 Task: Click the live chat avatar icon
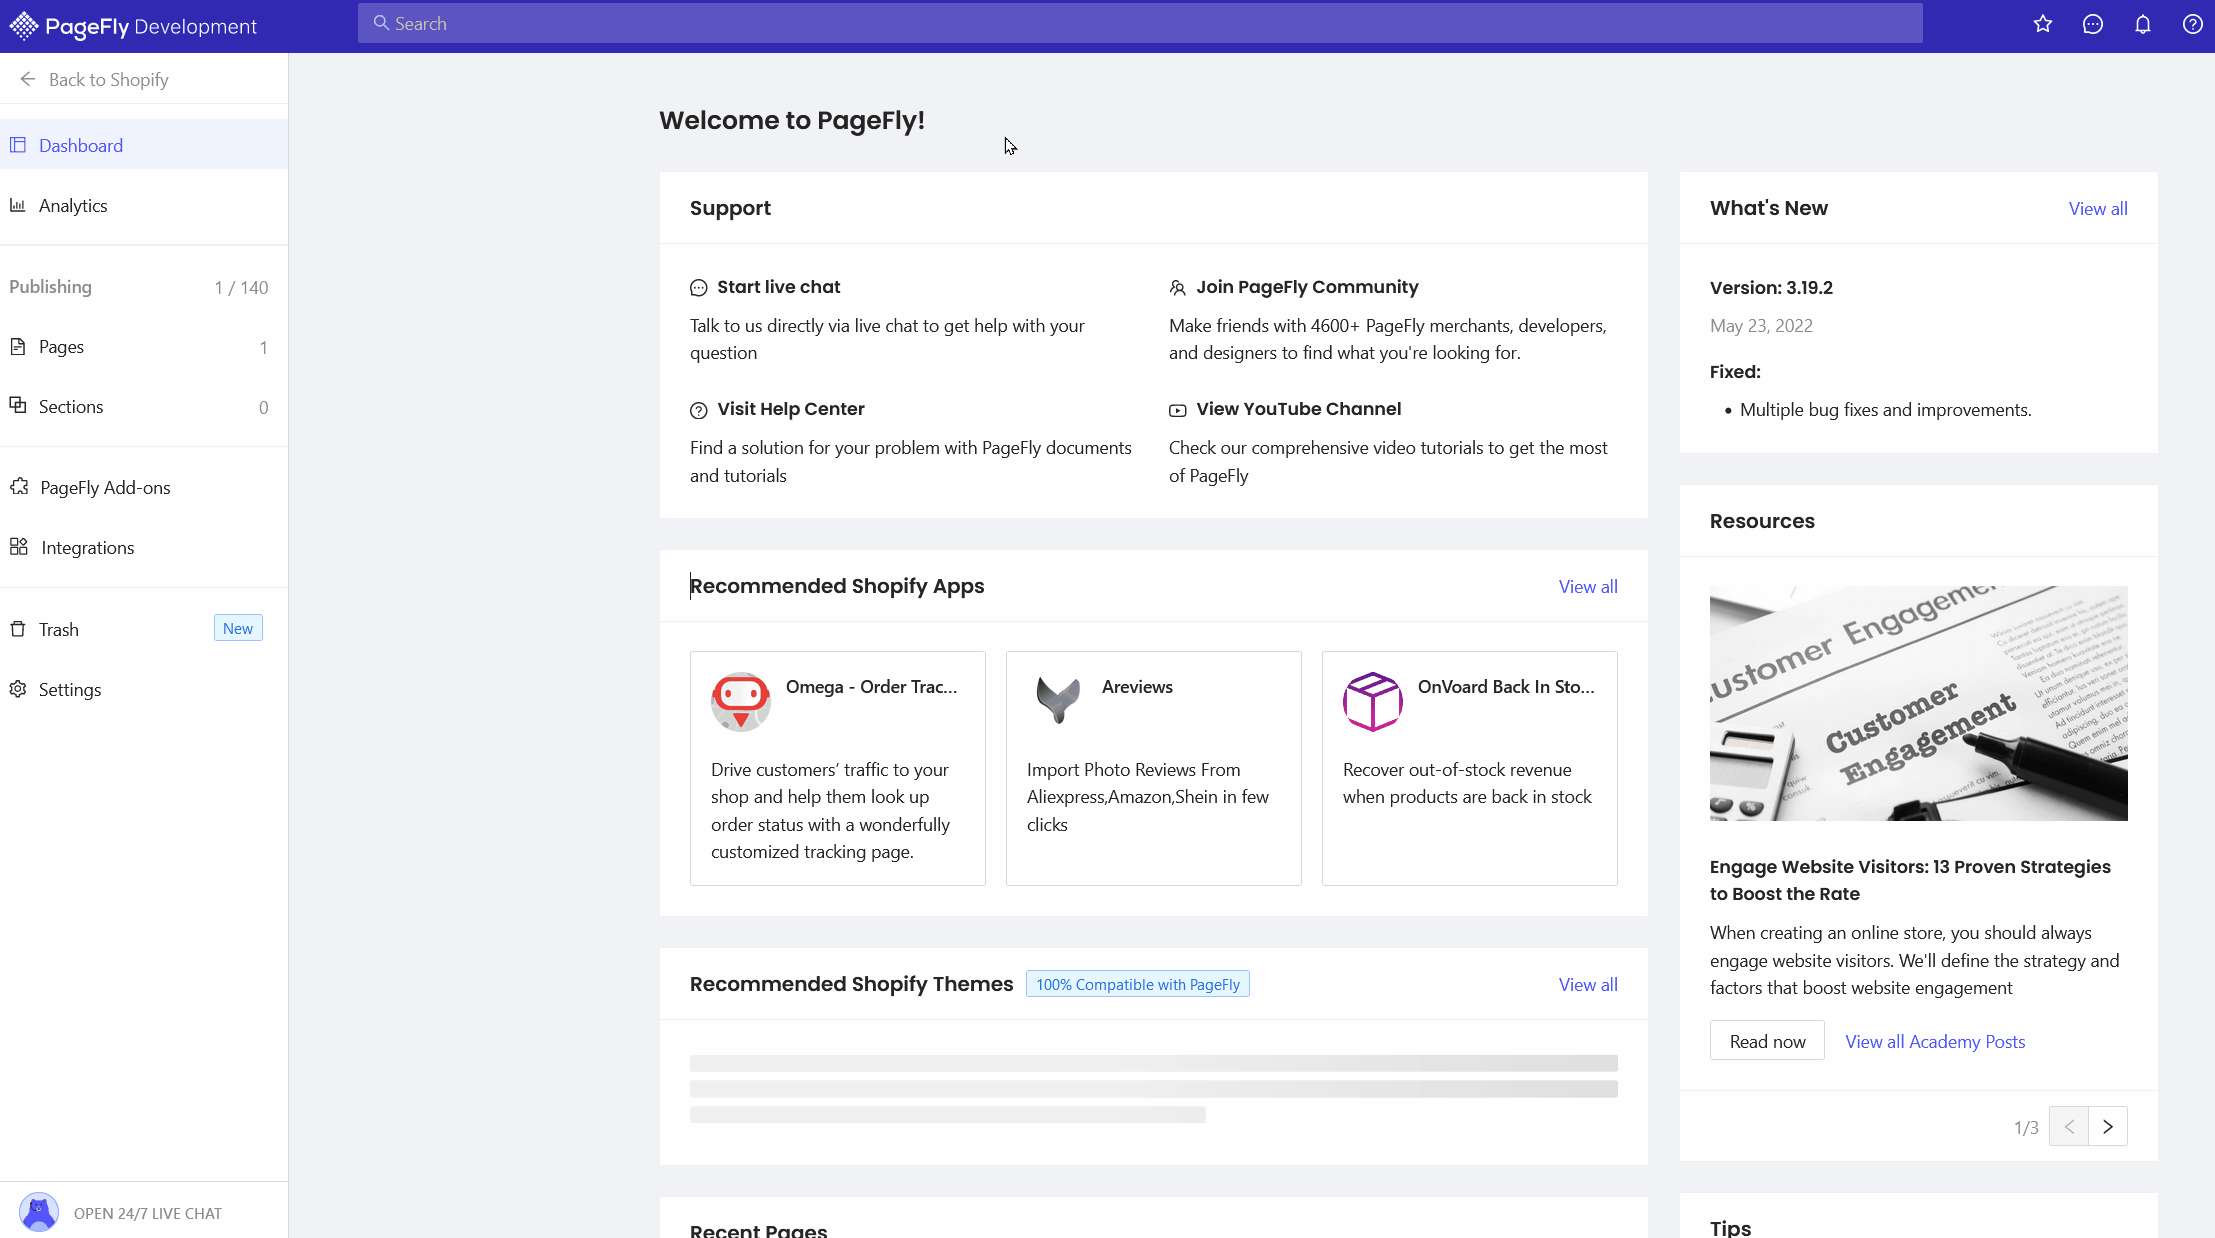click(x=39, y=1212)
